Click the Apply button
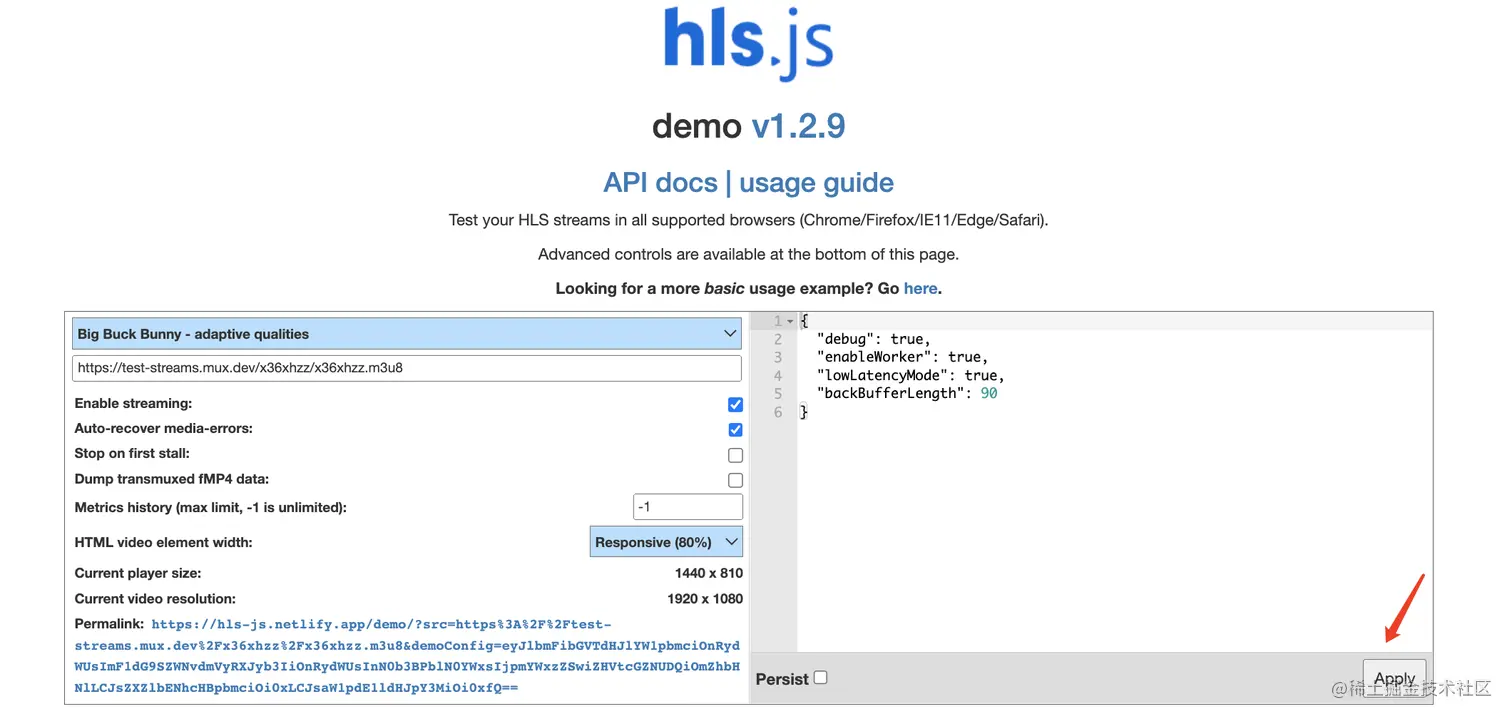1512x719 pixels. [1394, 677]
